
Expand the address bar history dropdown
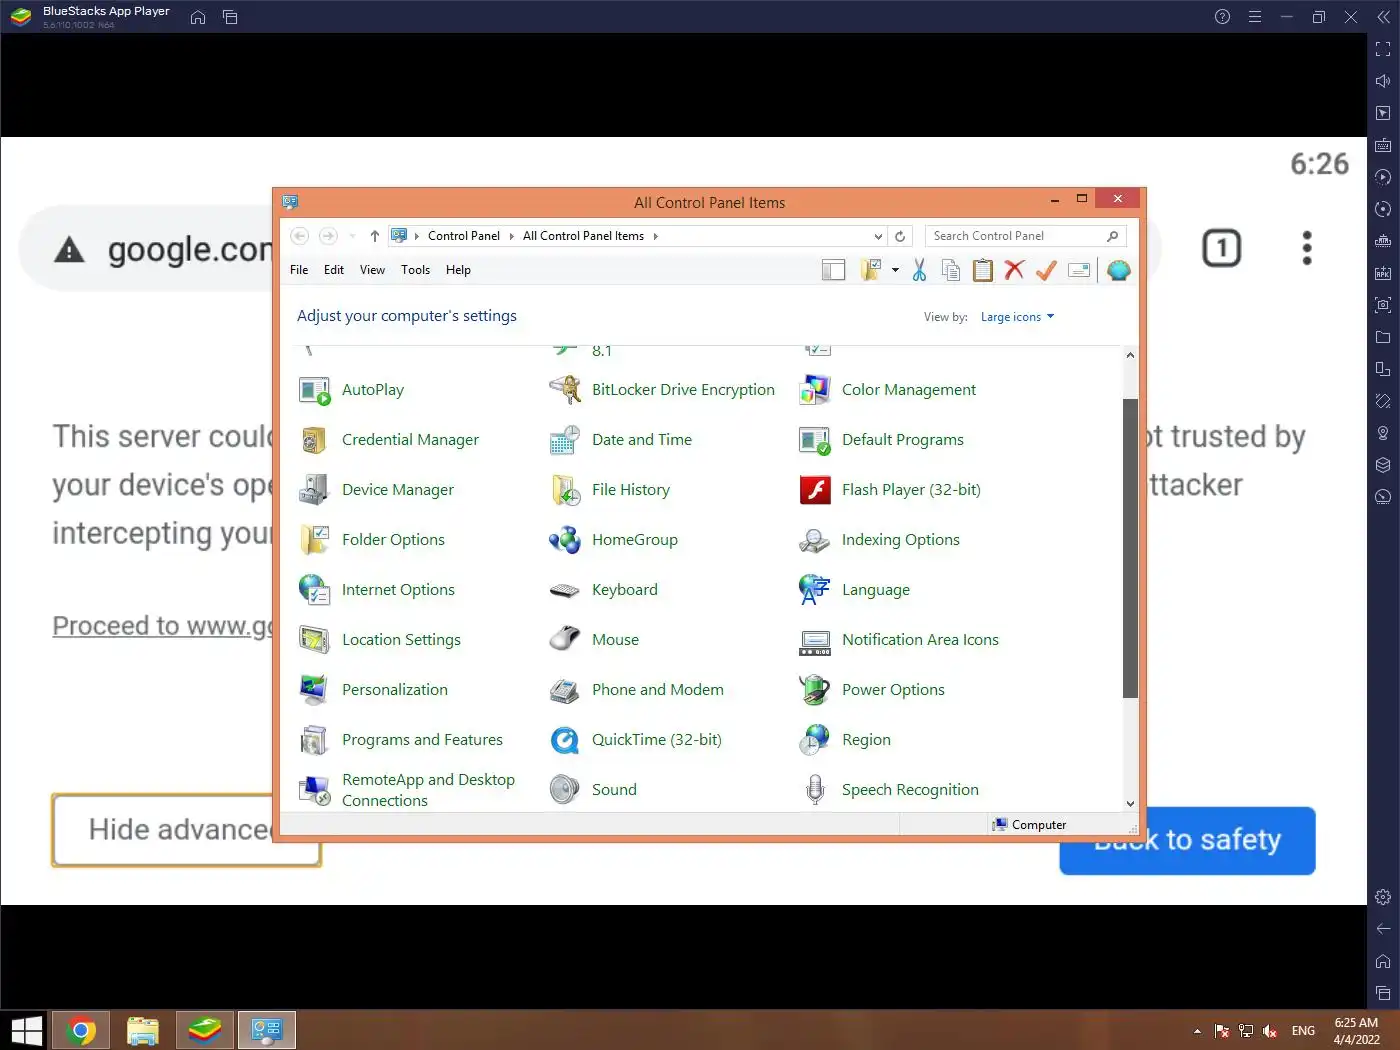point(878,237)
